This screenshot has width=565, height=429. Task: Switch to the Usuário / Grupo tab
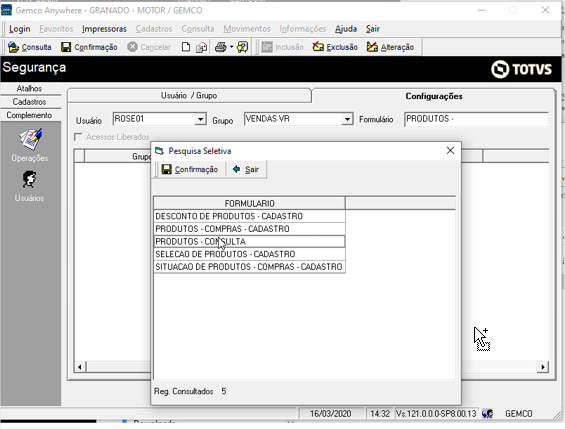[189, 96]
